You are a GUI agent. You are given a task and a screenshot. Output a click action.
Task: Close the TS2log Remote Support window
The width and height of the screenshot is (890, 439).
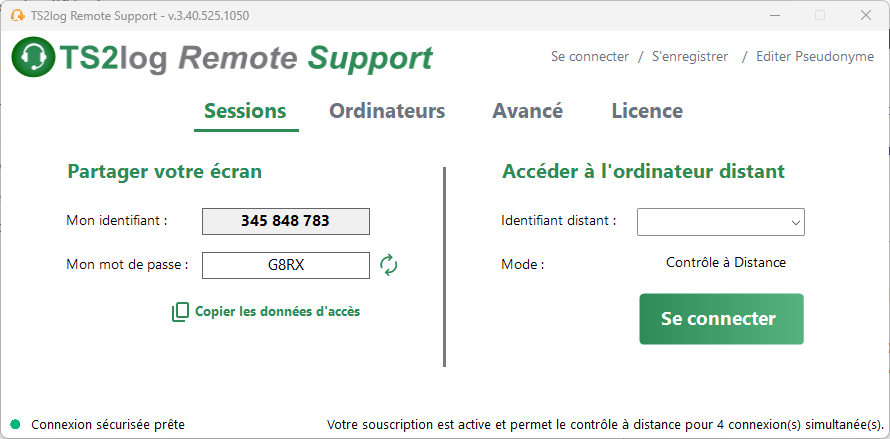[x=866, y=16]
